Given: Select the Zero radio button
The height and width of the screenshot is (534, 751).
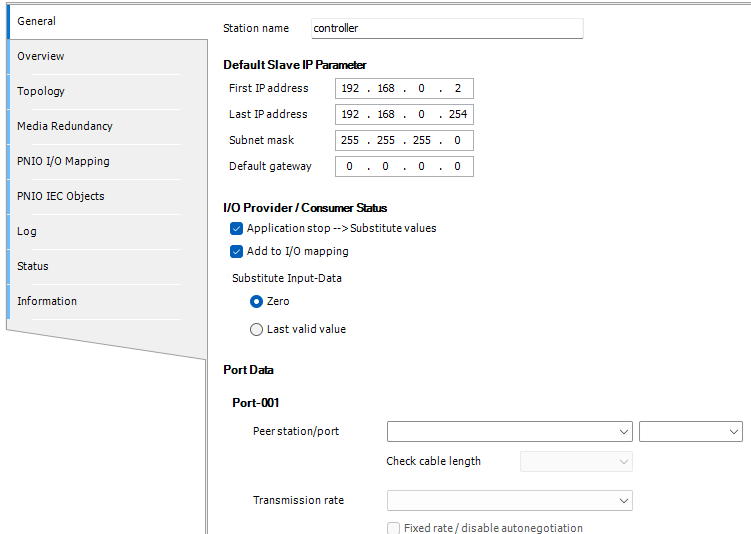Looking at the screenshot, I should 257,301.
